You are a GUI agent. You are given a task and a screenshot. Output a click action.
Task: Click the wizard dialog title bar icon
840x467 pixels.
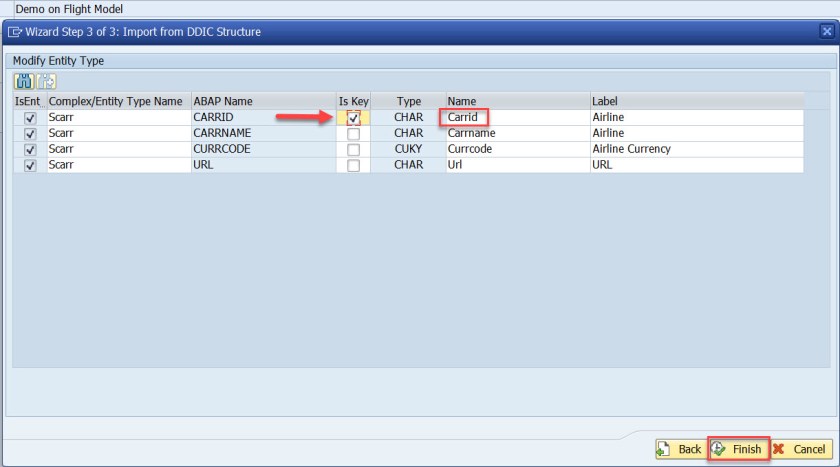click(14, 32)
